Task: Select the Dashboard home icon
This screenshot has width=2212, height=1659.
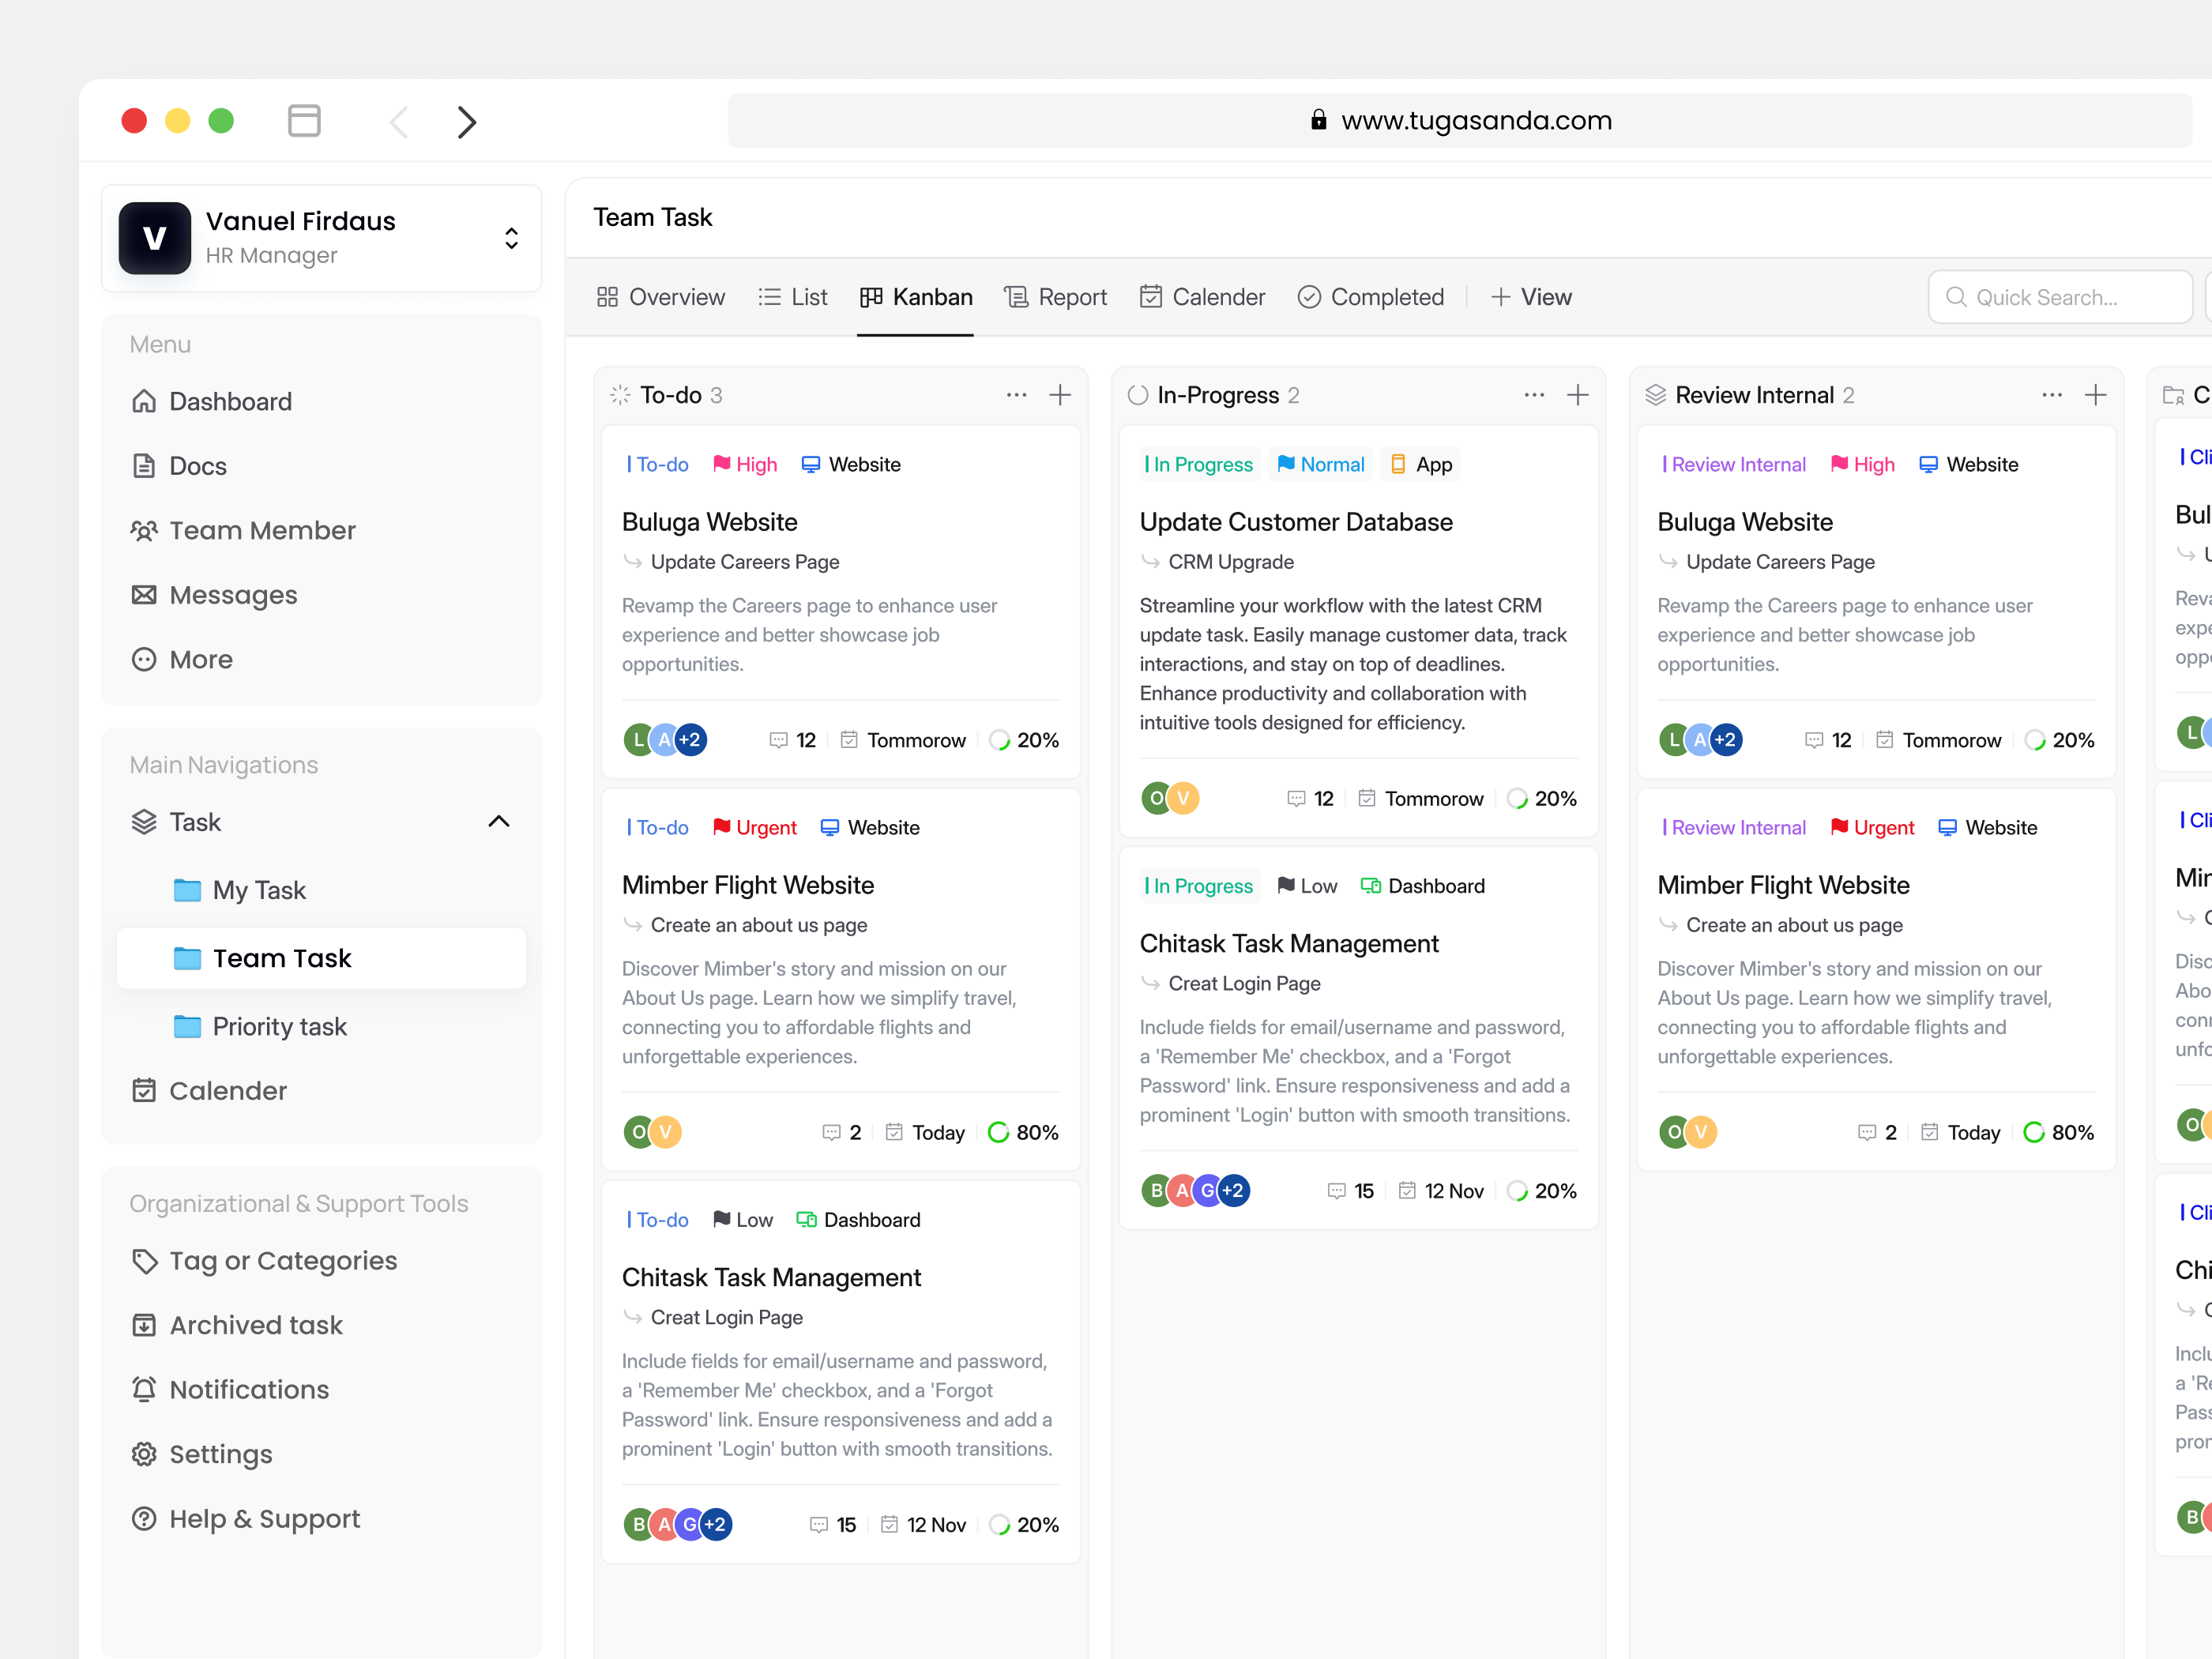Action: 145,401
